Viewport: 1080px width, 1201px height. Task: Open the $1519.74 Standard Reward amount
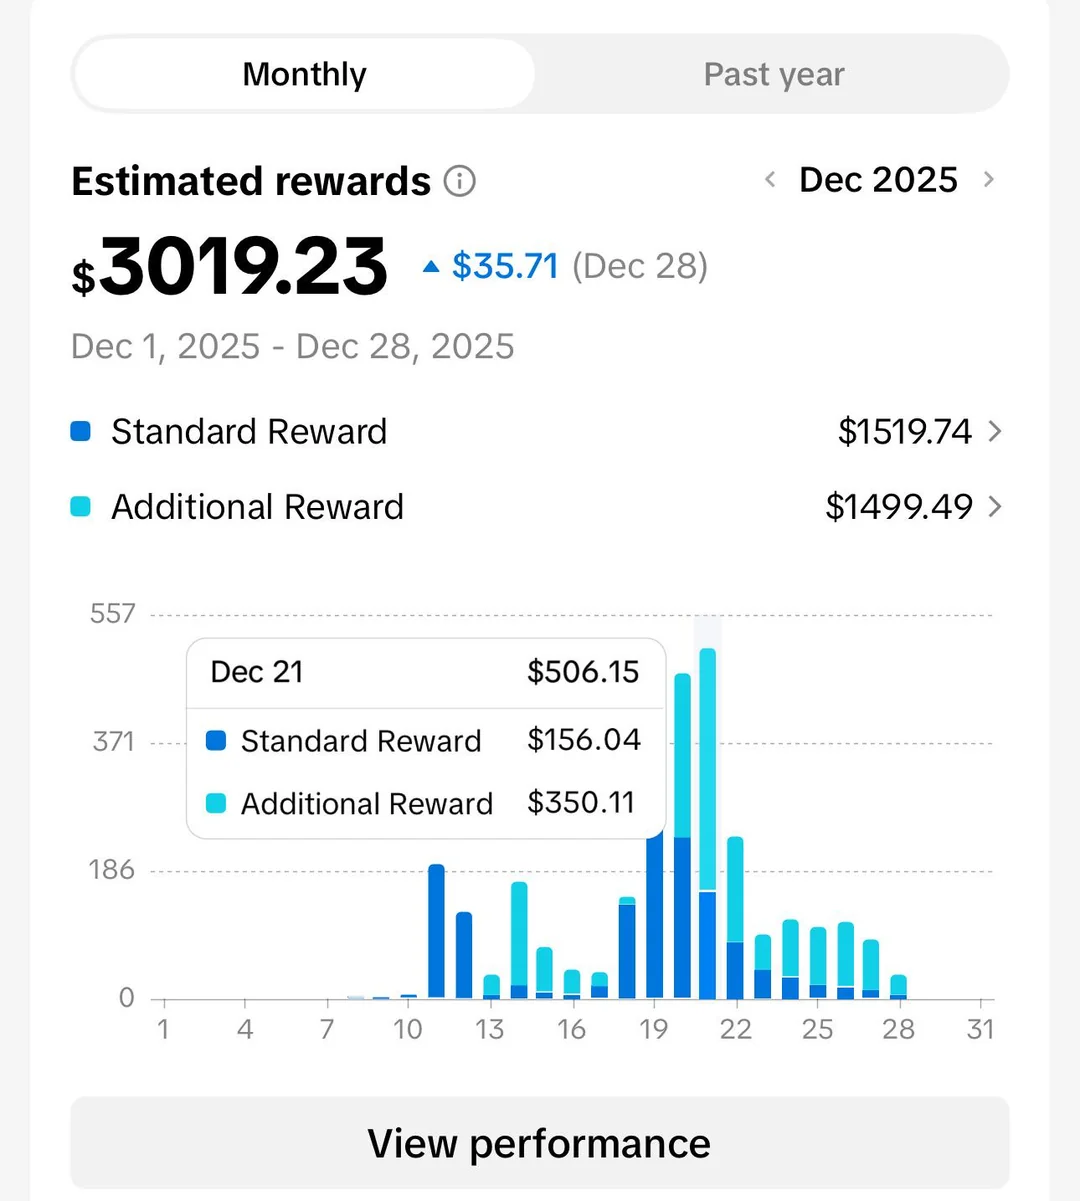click(904, 432)
